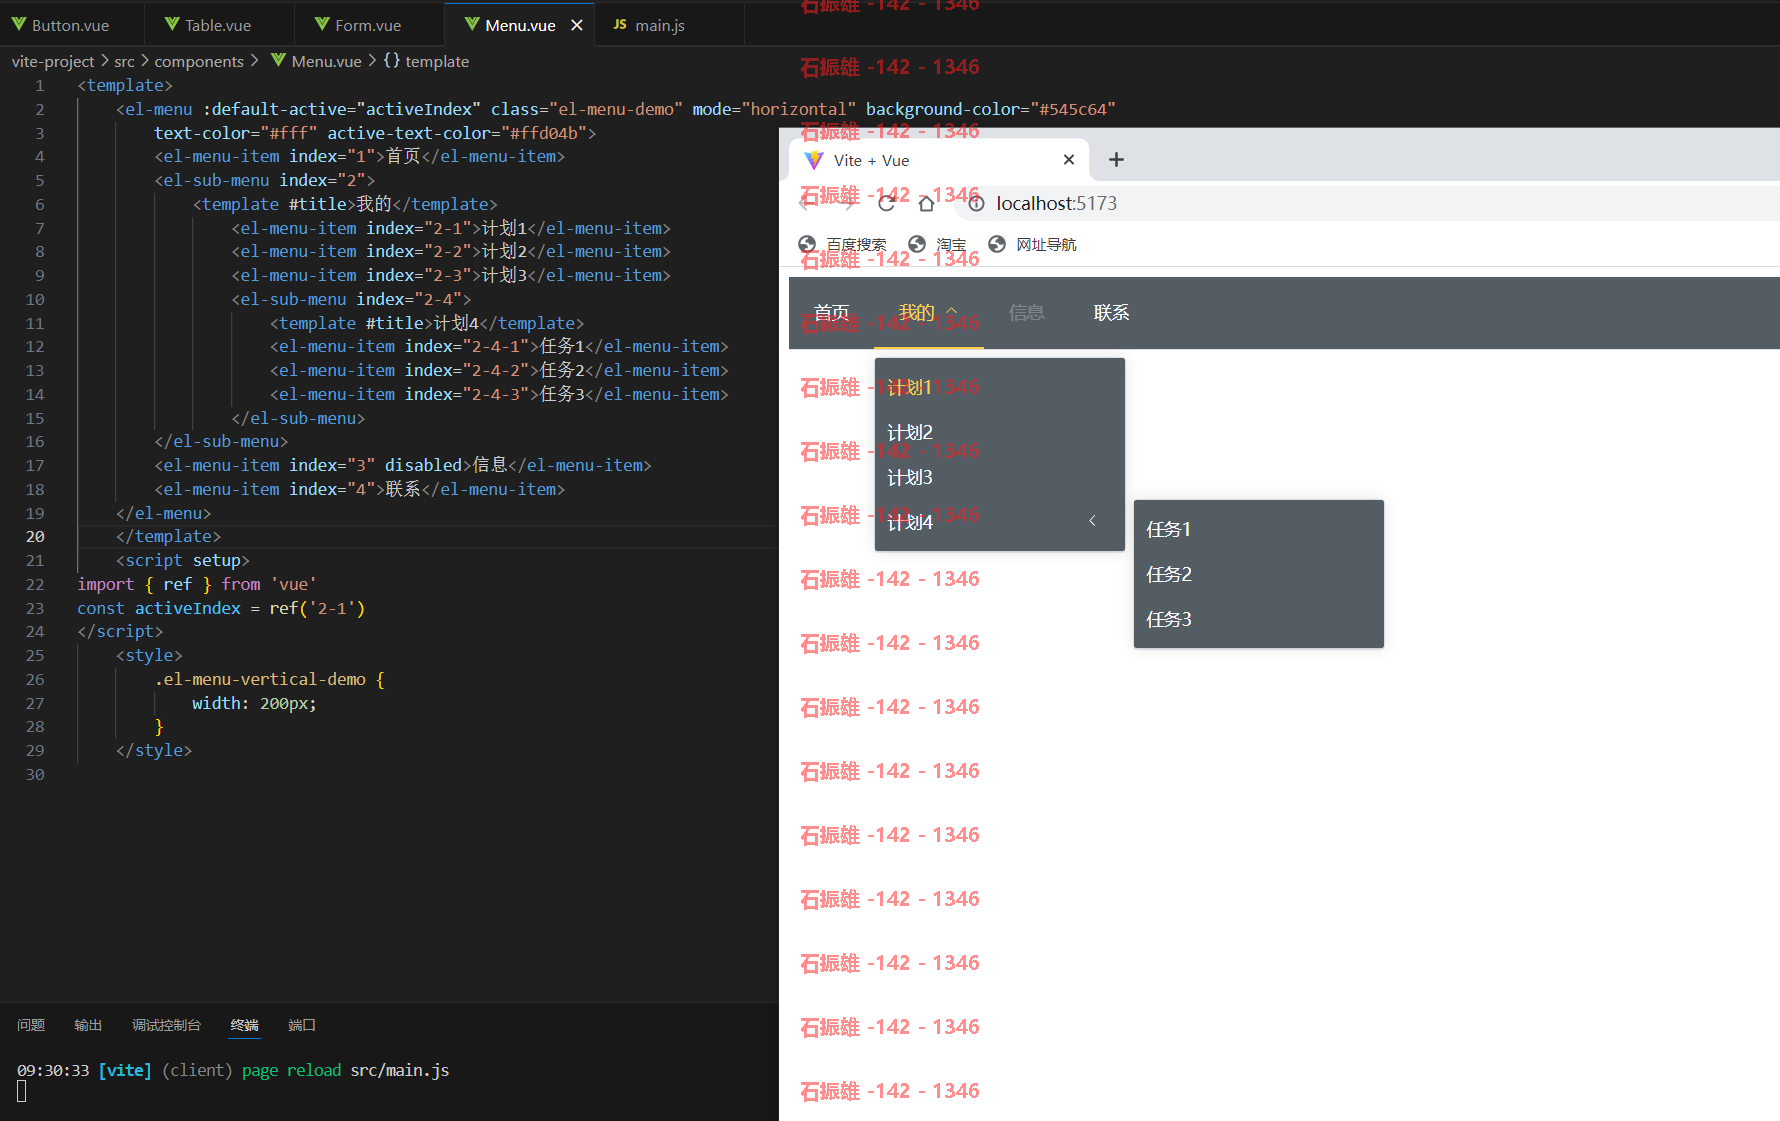
Task: Switch to the Form.vue tab
Action: tap(368, 25)
